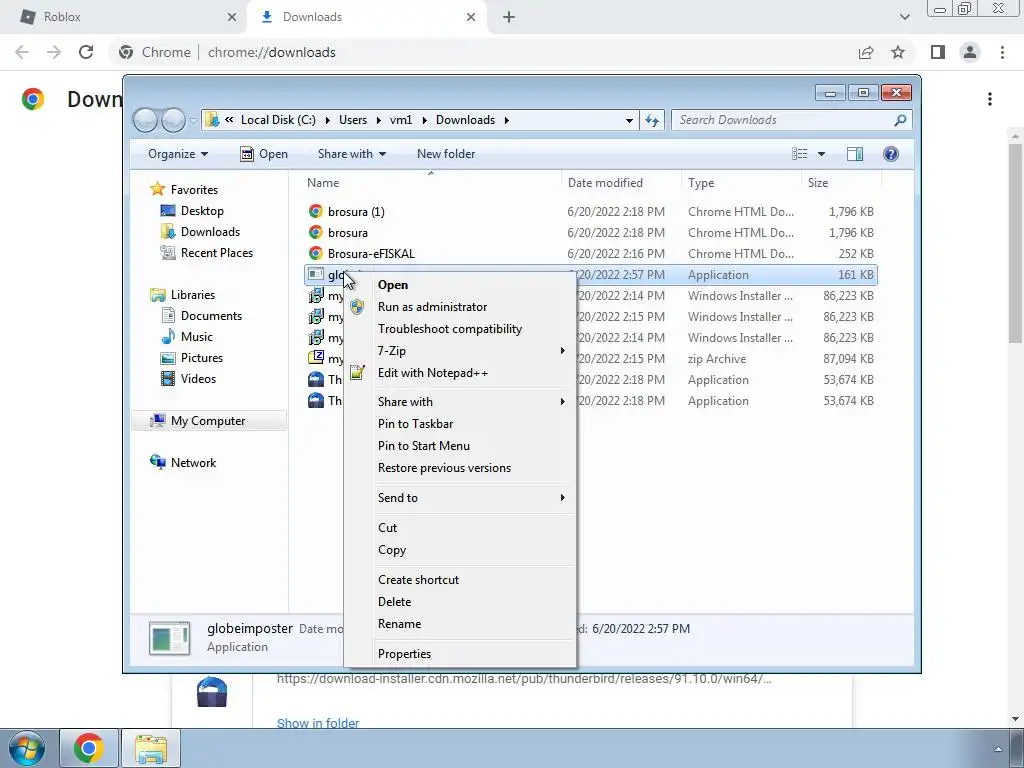Viewport: 1024px width, 768px height.
Task: Open the Videos library
Action: click(x=198, y=379)
